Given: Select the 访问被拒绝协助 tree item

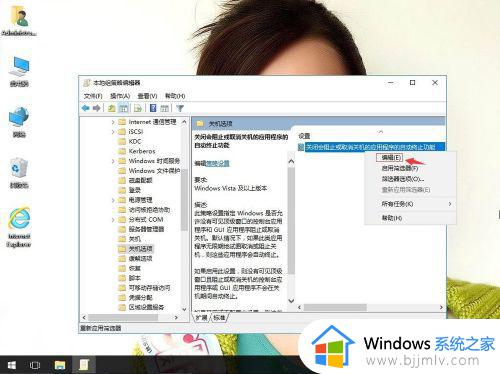Looking at the screenshot, I should click(x=149, y=210).
